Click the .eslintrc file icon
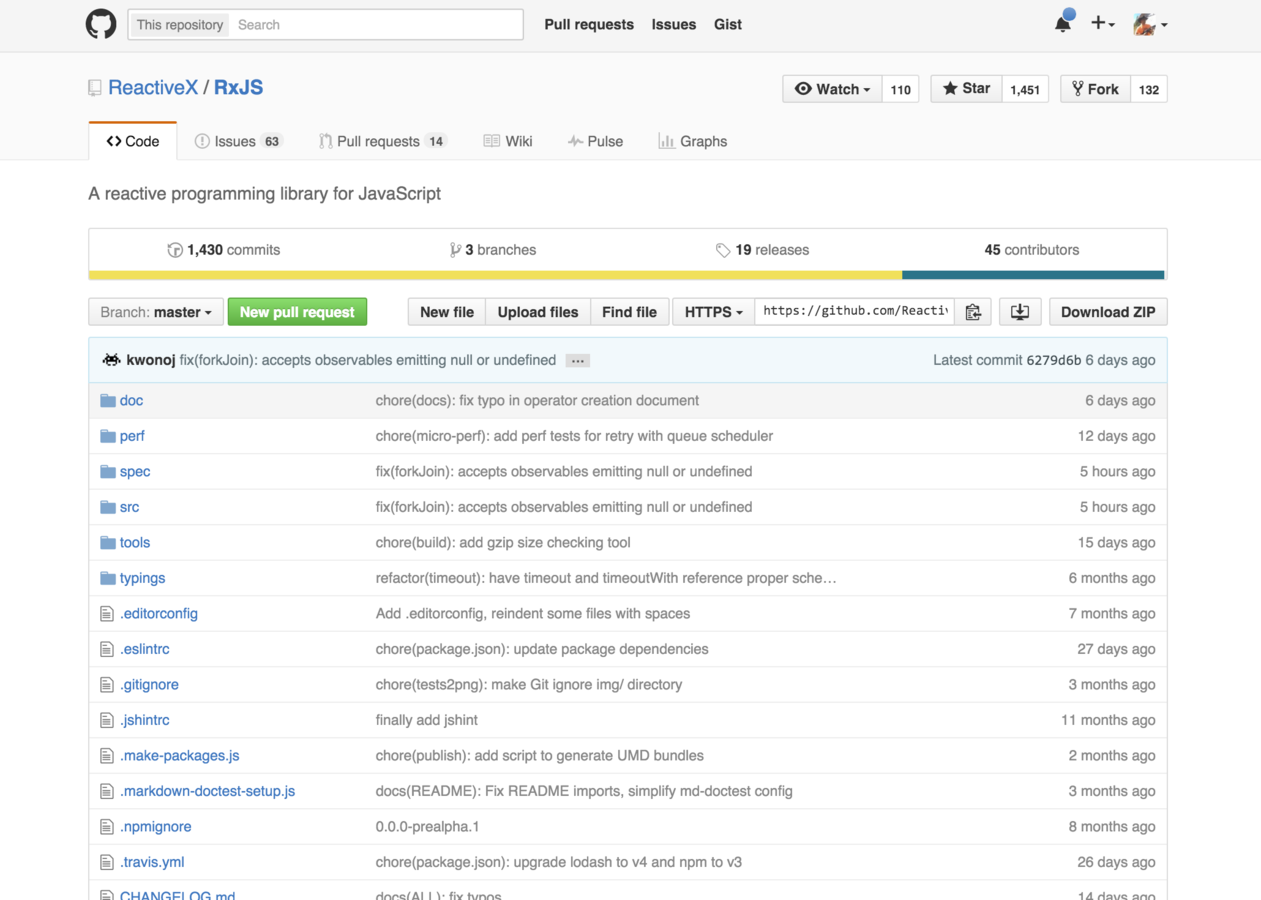Screen dimensions: 1261x900 107,649
